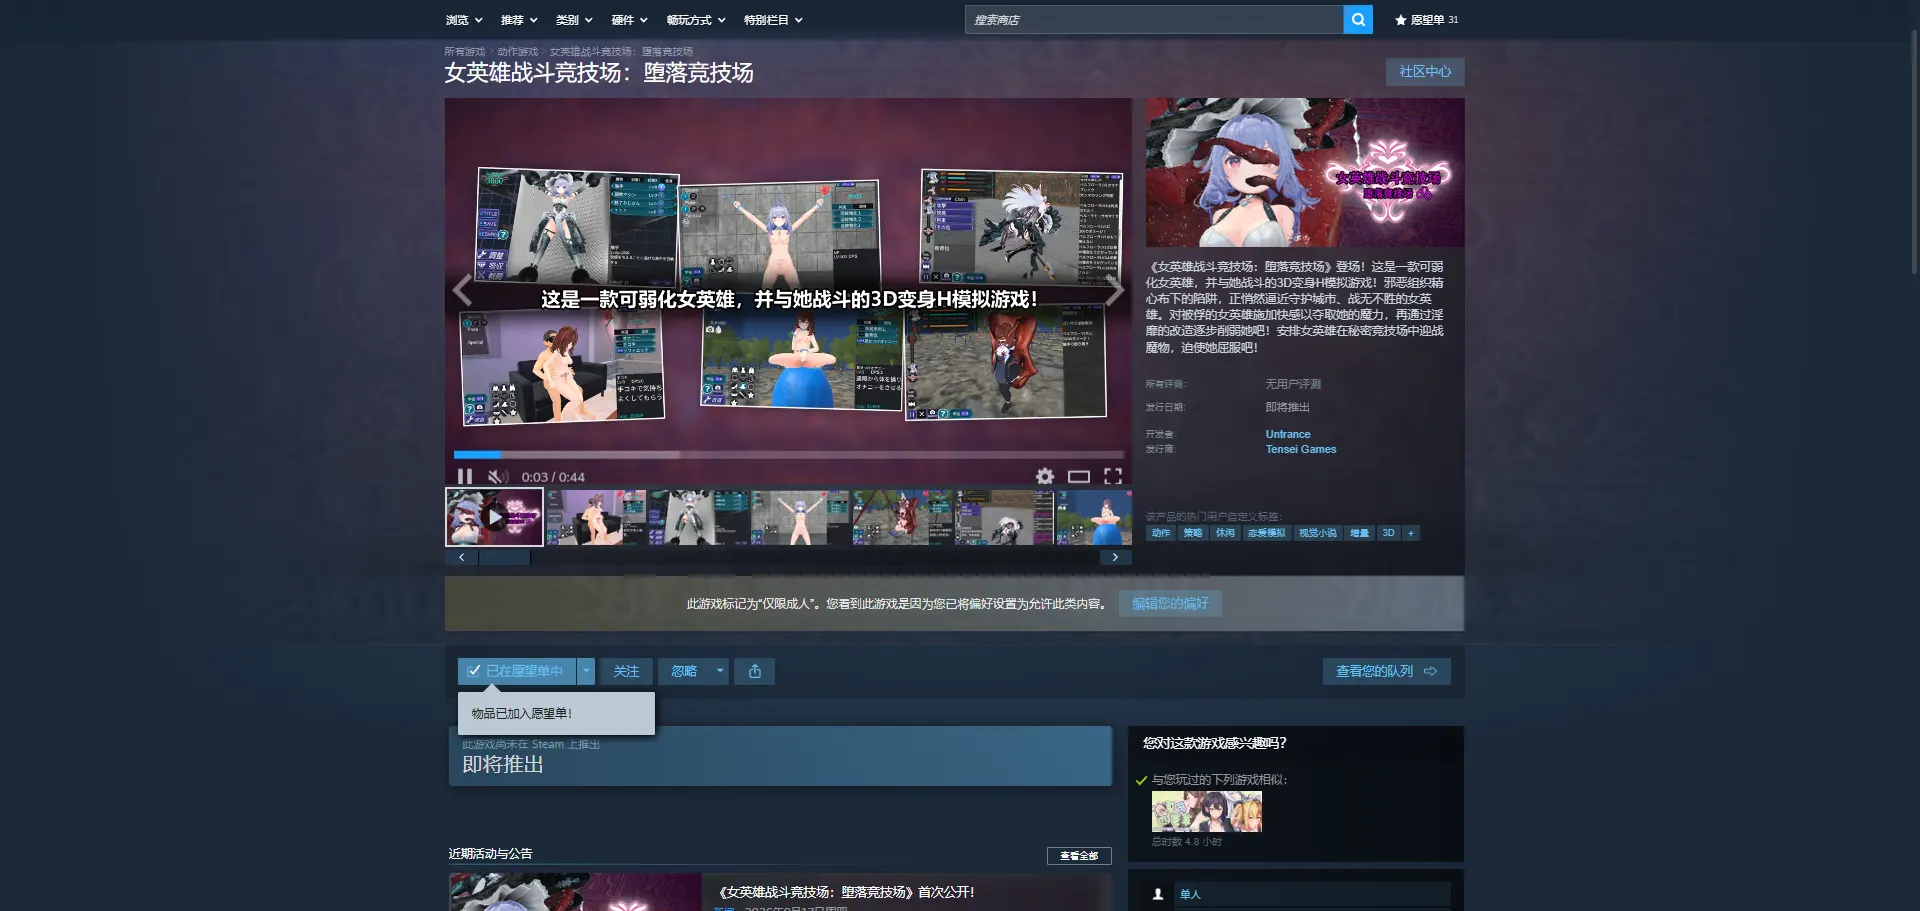Image resolution: width=1920 pixels, height=911 pixels.
Task: Expand the 忽略 ignore dropdown arrow
Action: (x=720, y=671)
